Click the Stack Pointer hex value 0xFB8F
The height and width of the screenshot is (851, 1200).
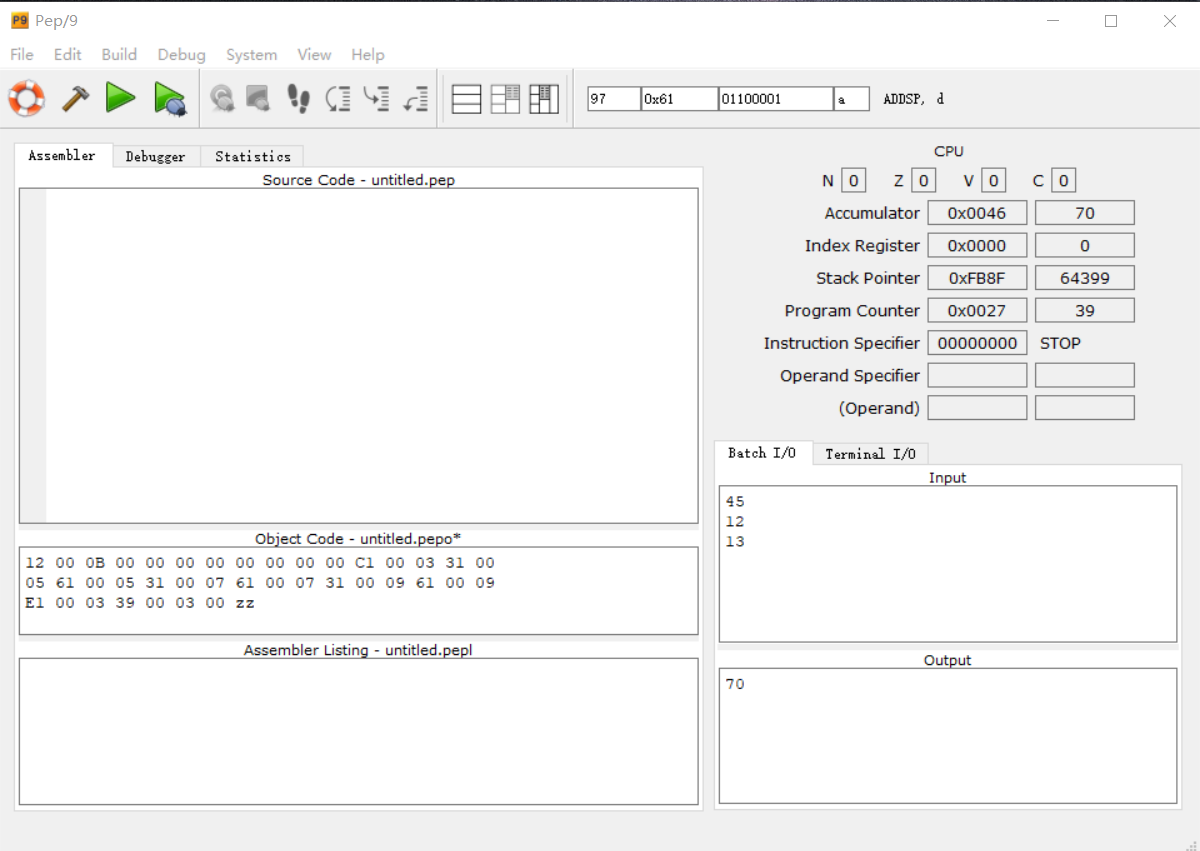pyautogui.click(x=977, y=278)
